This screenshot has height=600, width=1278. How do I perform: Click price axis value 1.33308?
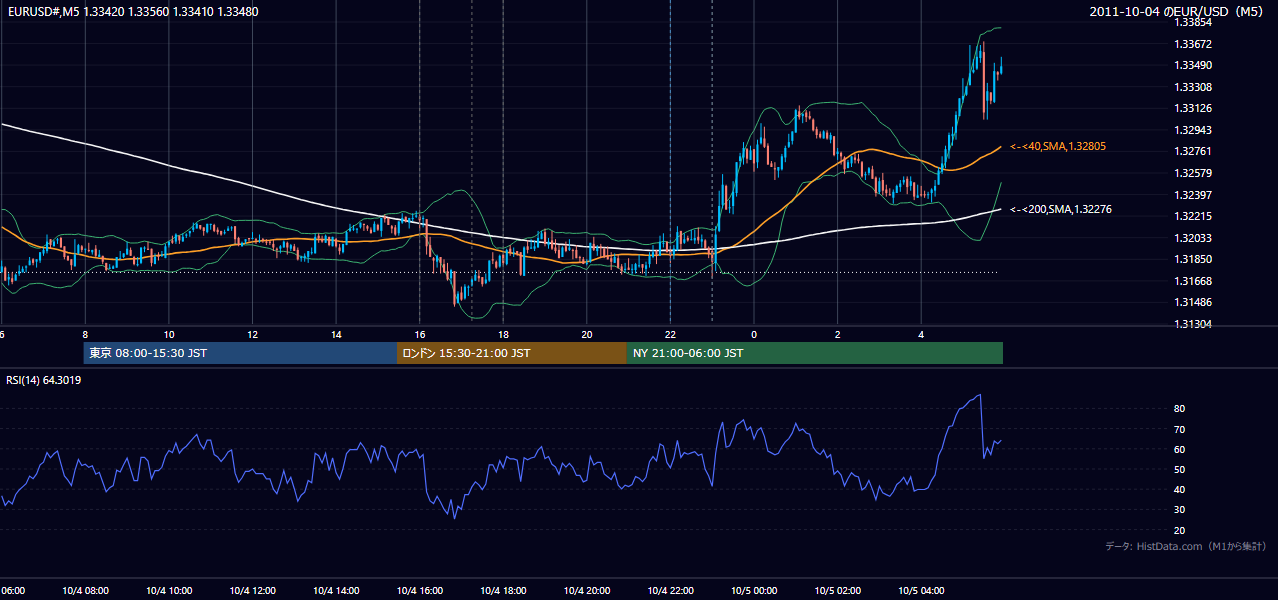1193,88
